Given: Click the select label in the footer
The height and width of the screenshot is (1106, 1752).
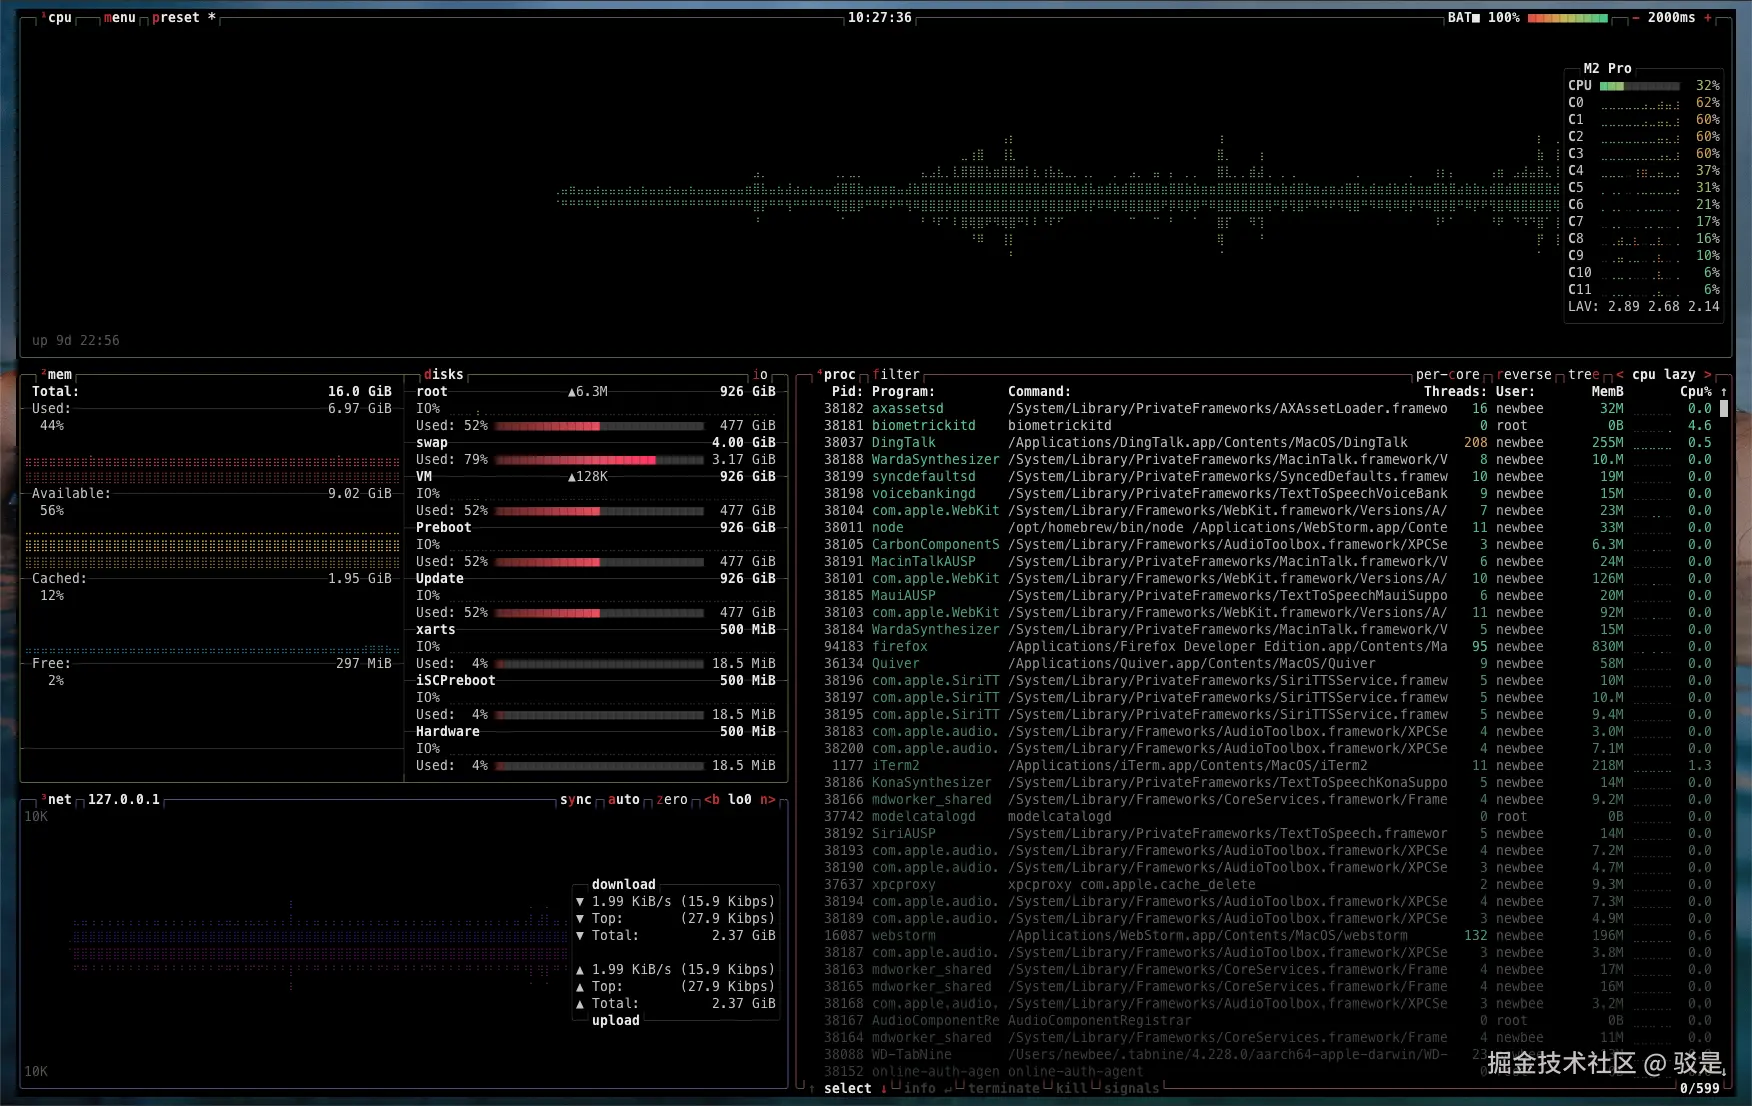Looking at the screenshot, I should point(848,1089).
